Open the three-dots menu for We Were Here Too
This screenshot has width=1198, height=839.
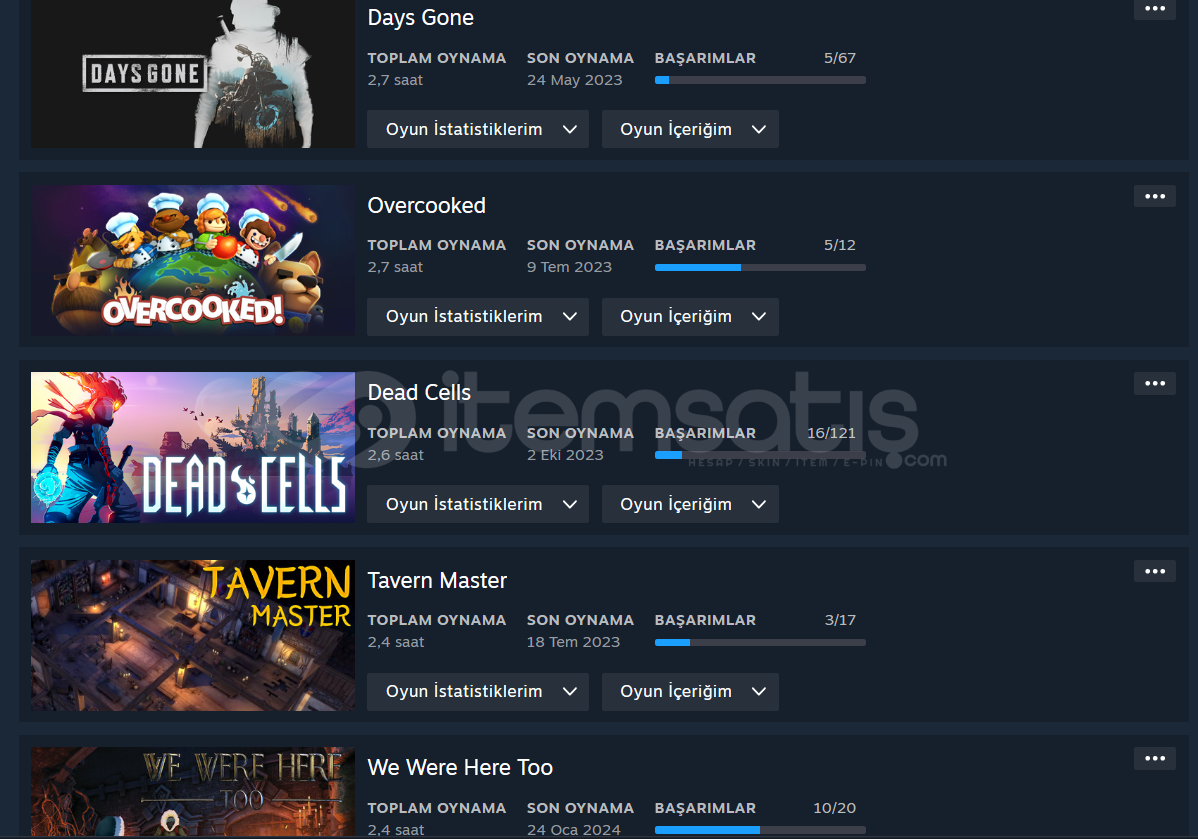[x=1154, y=759]
